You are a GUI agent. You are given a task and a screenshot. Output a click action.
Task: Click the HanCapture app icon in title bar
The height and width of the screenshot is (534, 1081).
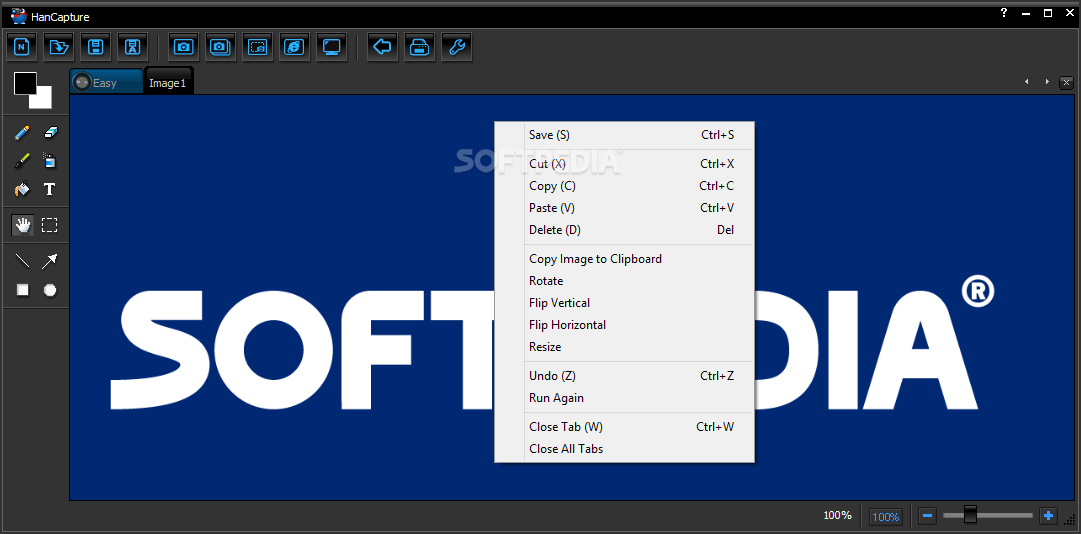[19, 16]
